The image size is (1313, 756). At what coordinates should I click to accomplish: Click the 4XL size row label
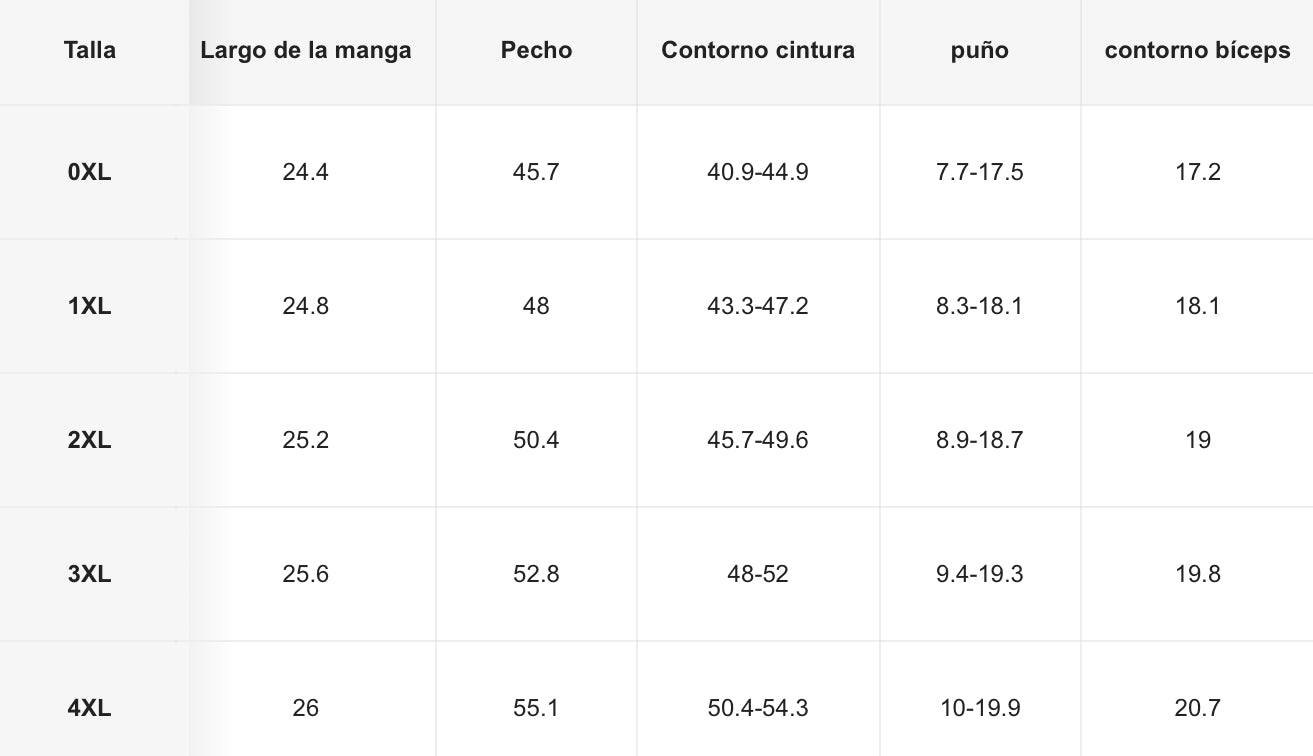(90, 708)
